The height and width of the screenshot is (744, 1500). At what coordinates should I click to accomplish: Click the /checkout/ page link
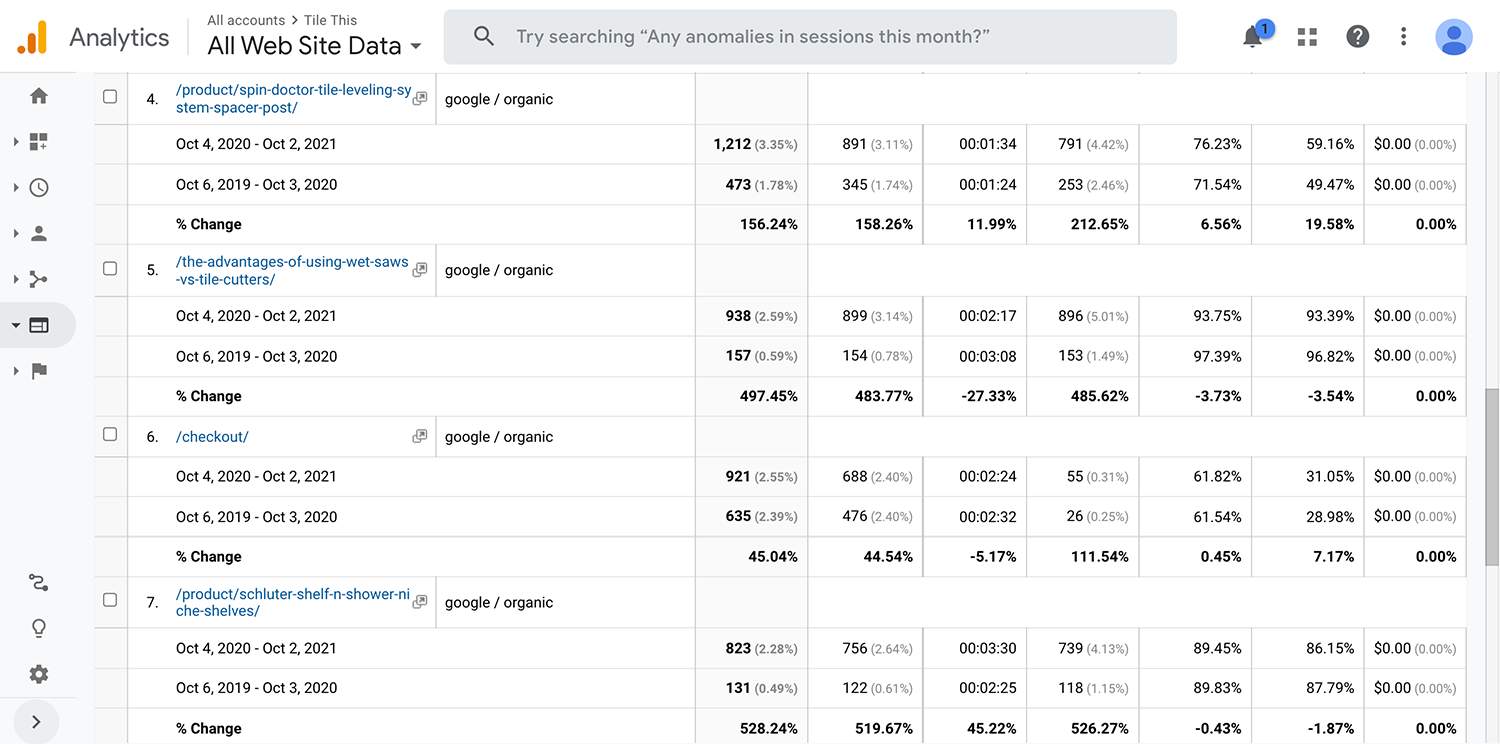[x=212, y=437]
